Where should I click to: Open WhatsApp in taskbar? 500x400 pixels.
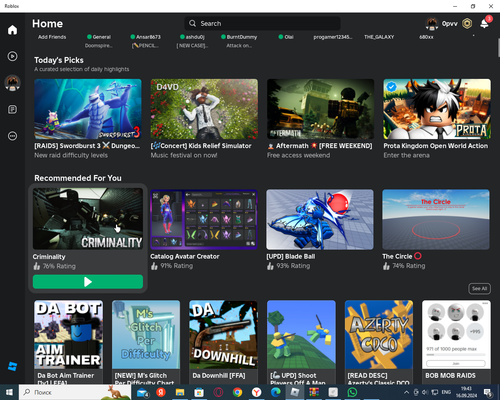[352, 392]
